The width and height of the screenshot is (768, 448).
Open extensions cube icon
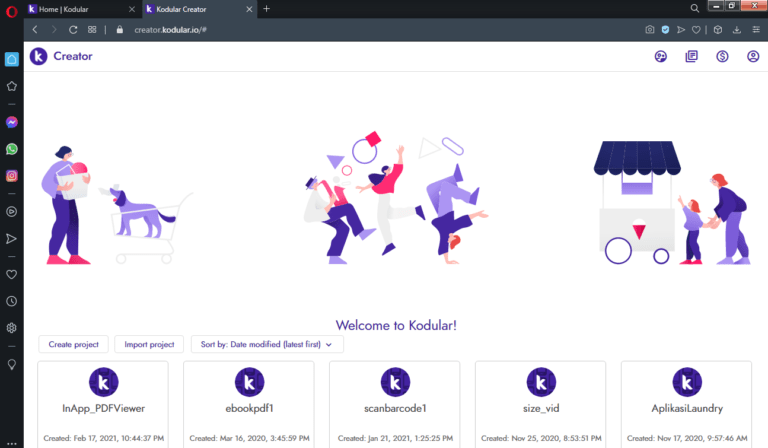tap(718, 30)
